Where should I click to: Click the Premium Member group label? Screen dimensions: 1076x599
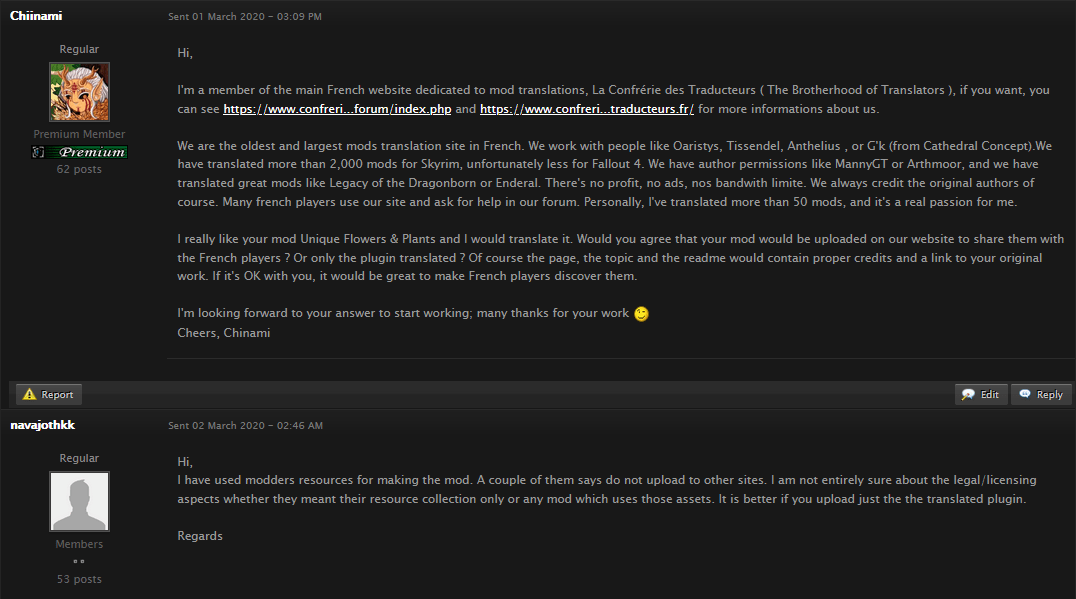coord(79,134)
